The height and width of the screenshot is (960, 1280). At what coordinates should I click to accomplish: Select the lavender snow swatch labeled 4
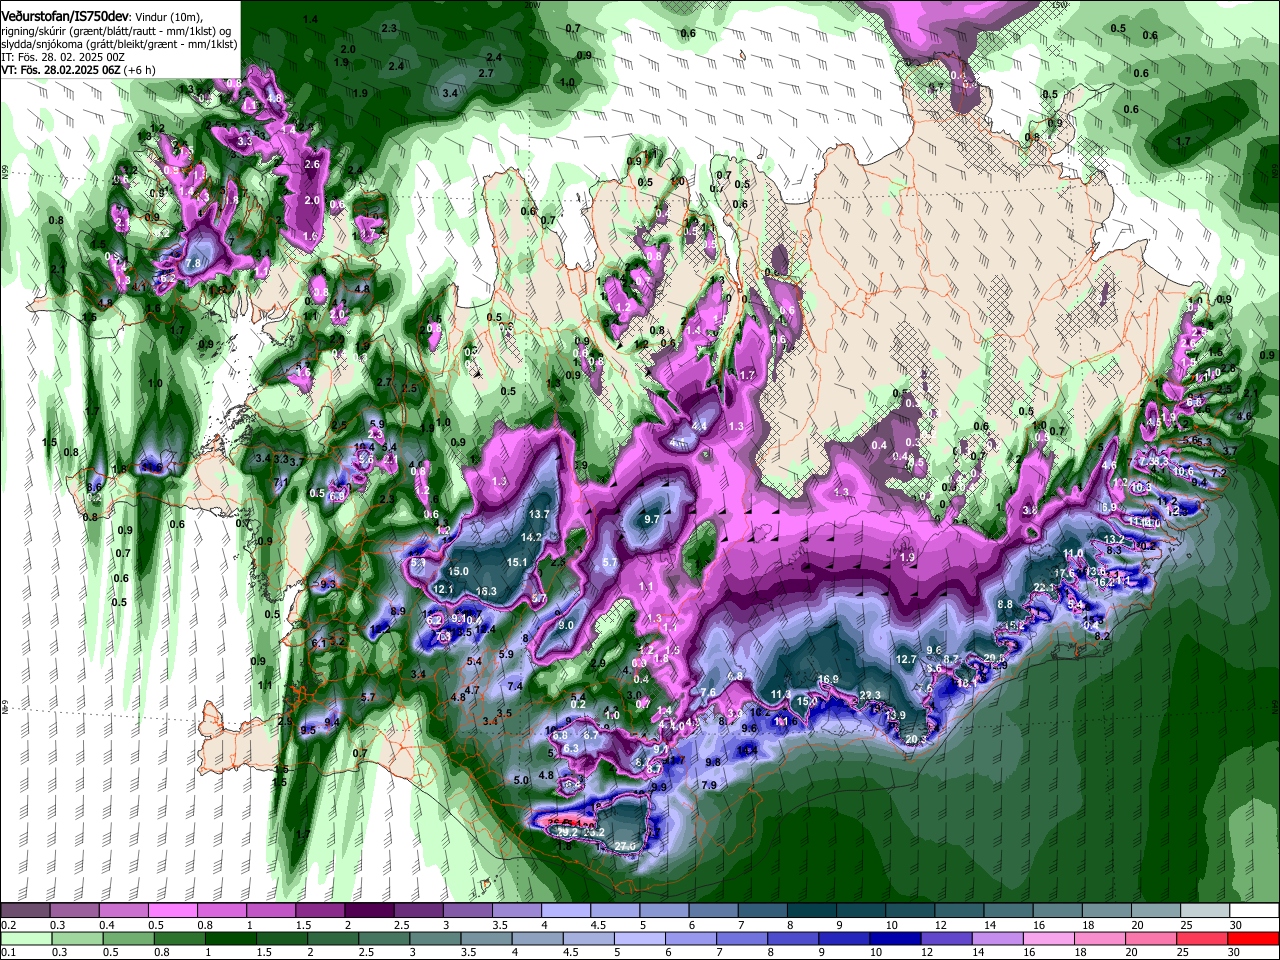pos(566,911)
